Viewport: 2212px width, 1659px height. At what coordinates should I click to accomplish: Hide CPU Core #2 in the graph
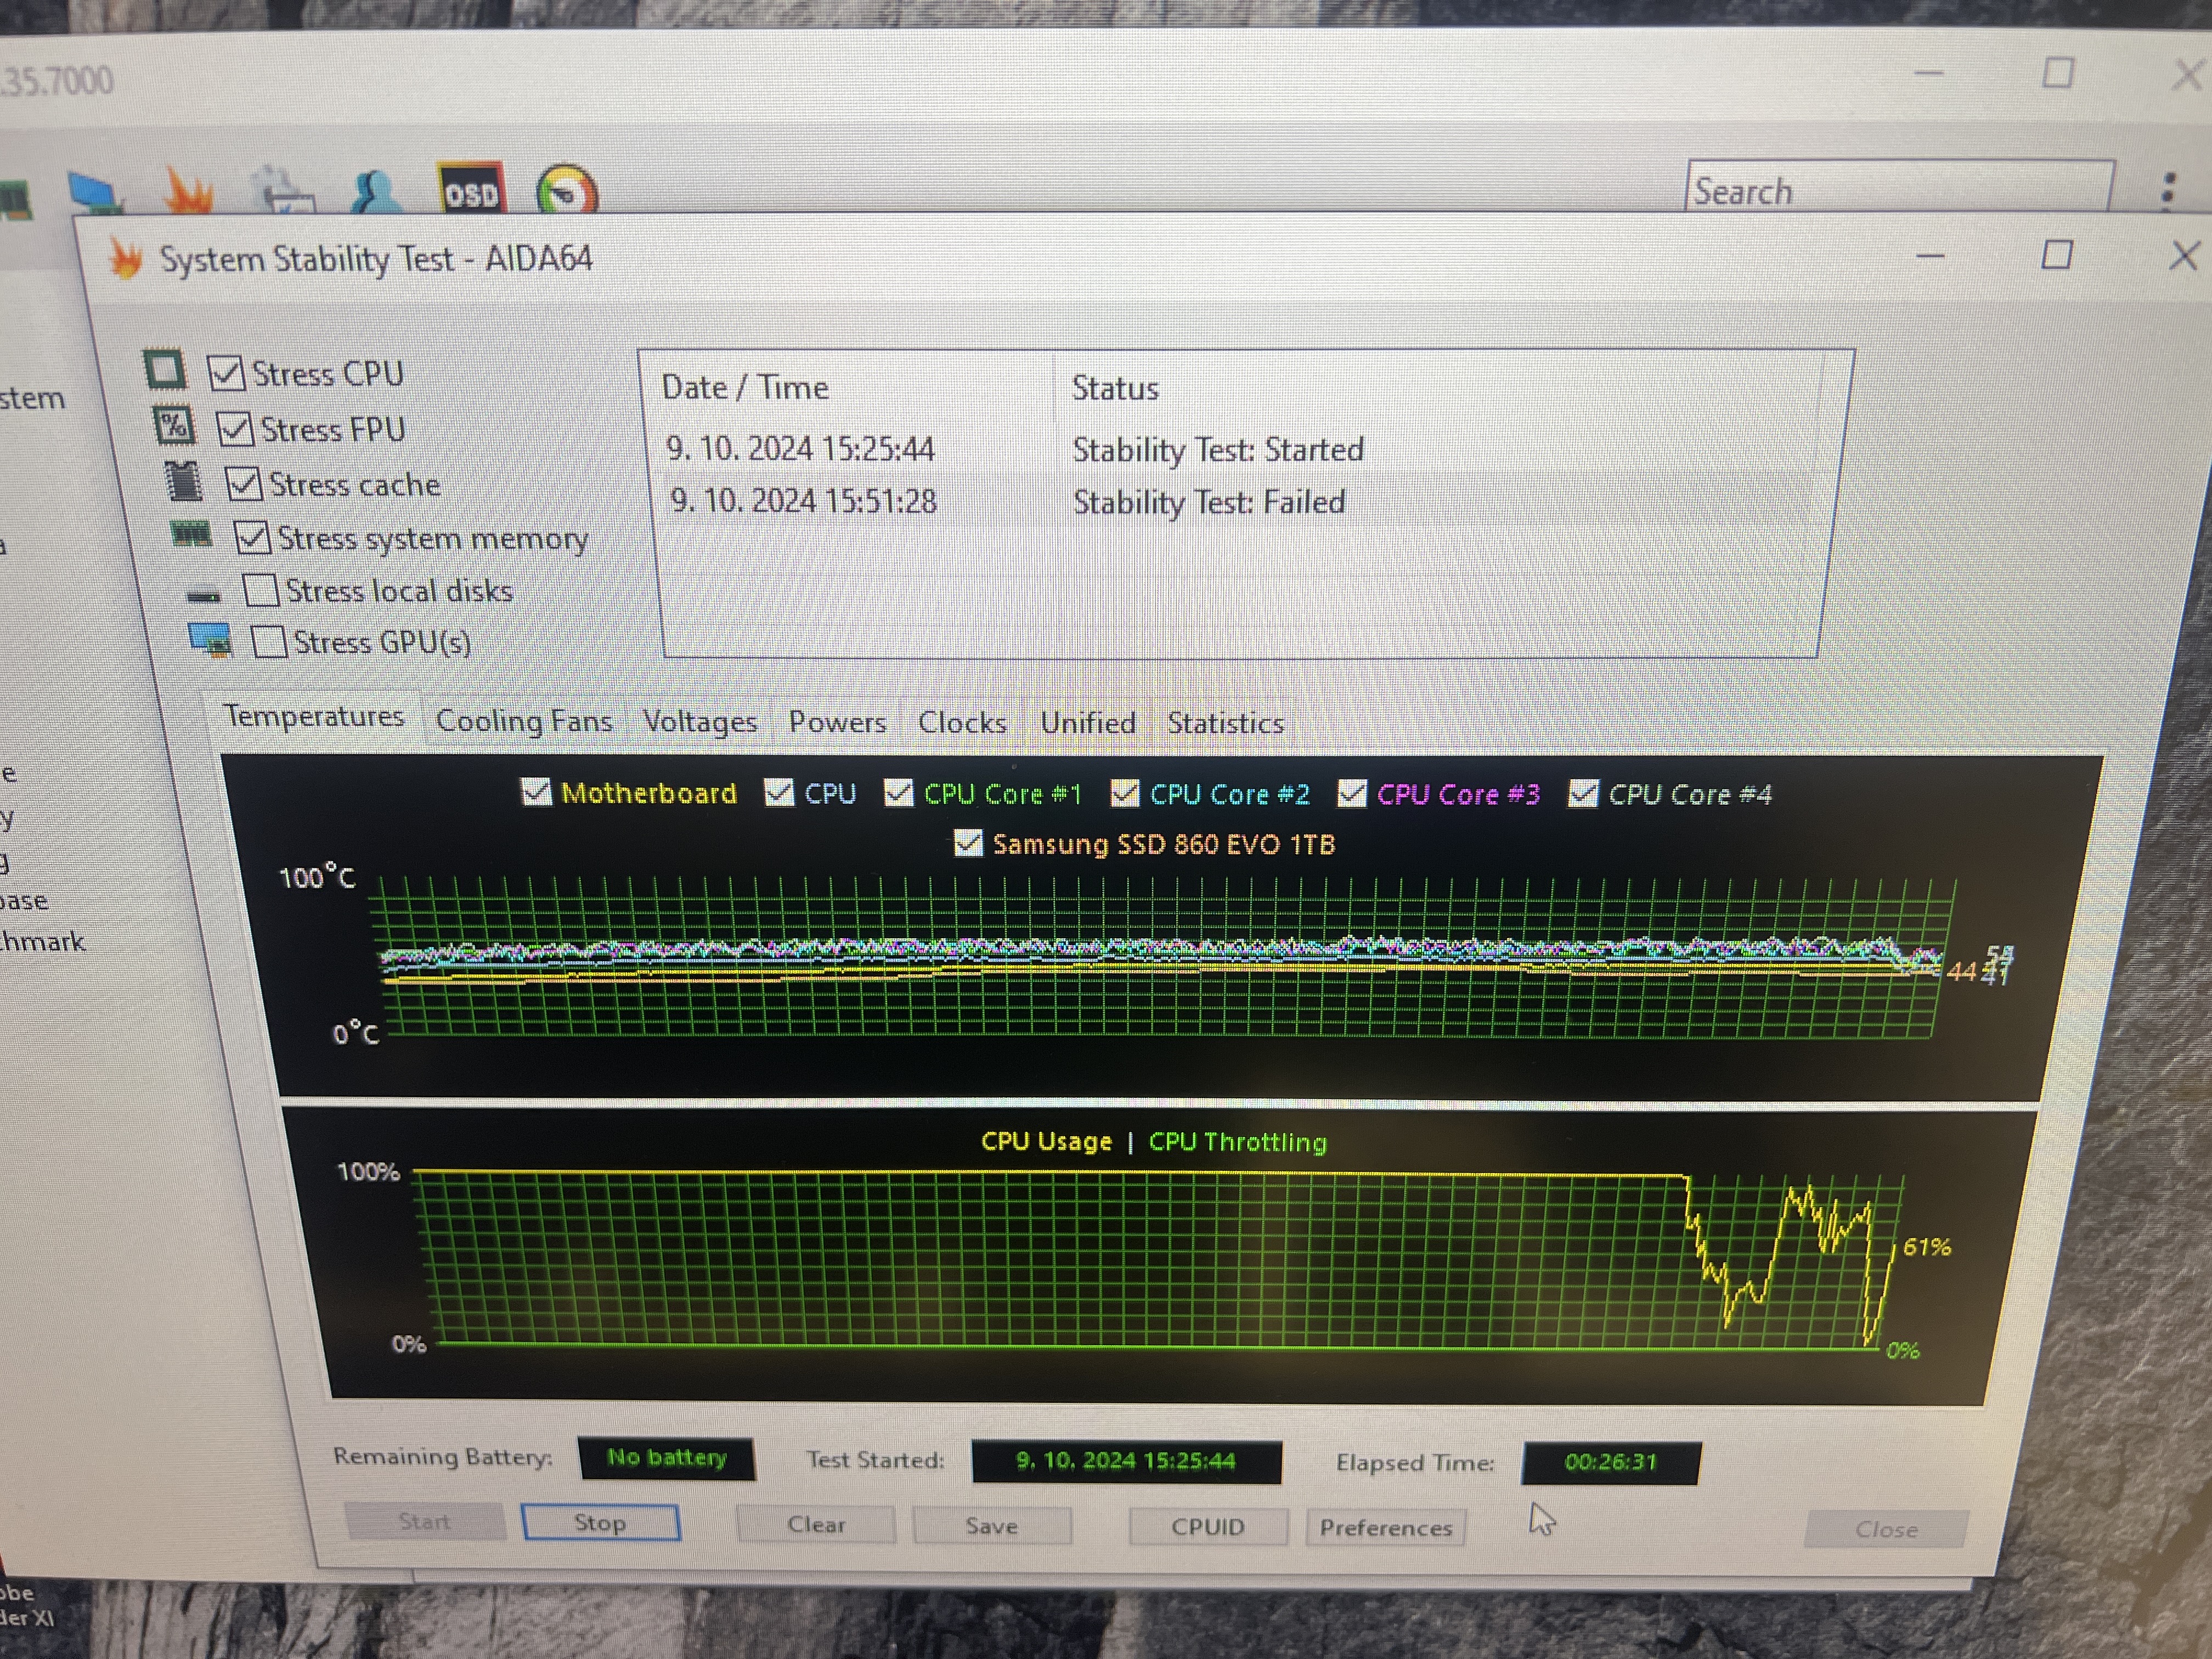pyautogui.click(x=1125, y=794)
